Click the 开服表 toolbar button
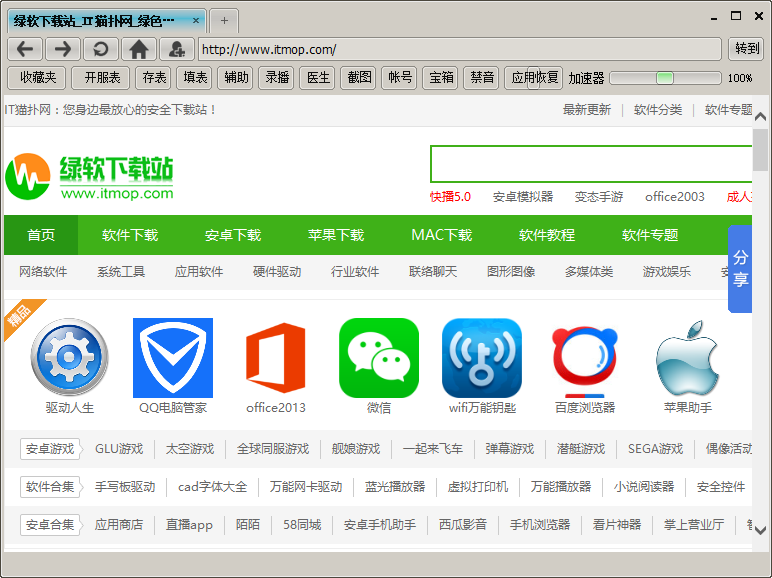772x578 pixels. click(x=102, y=78)
